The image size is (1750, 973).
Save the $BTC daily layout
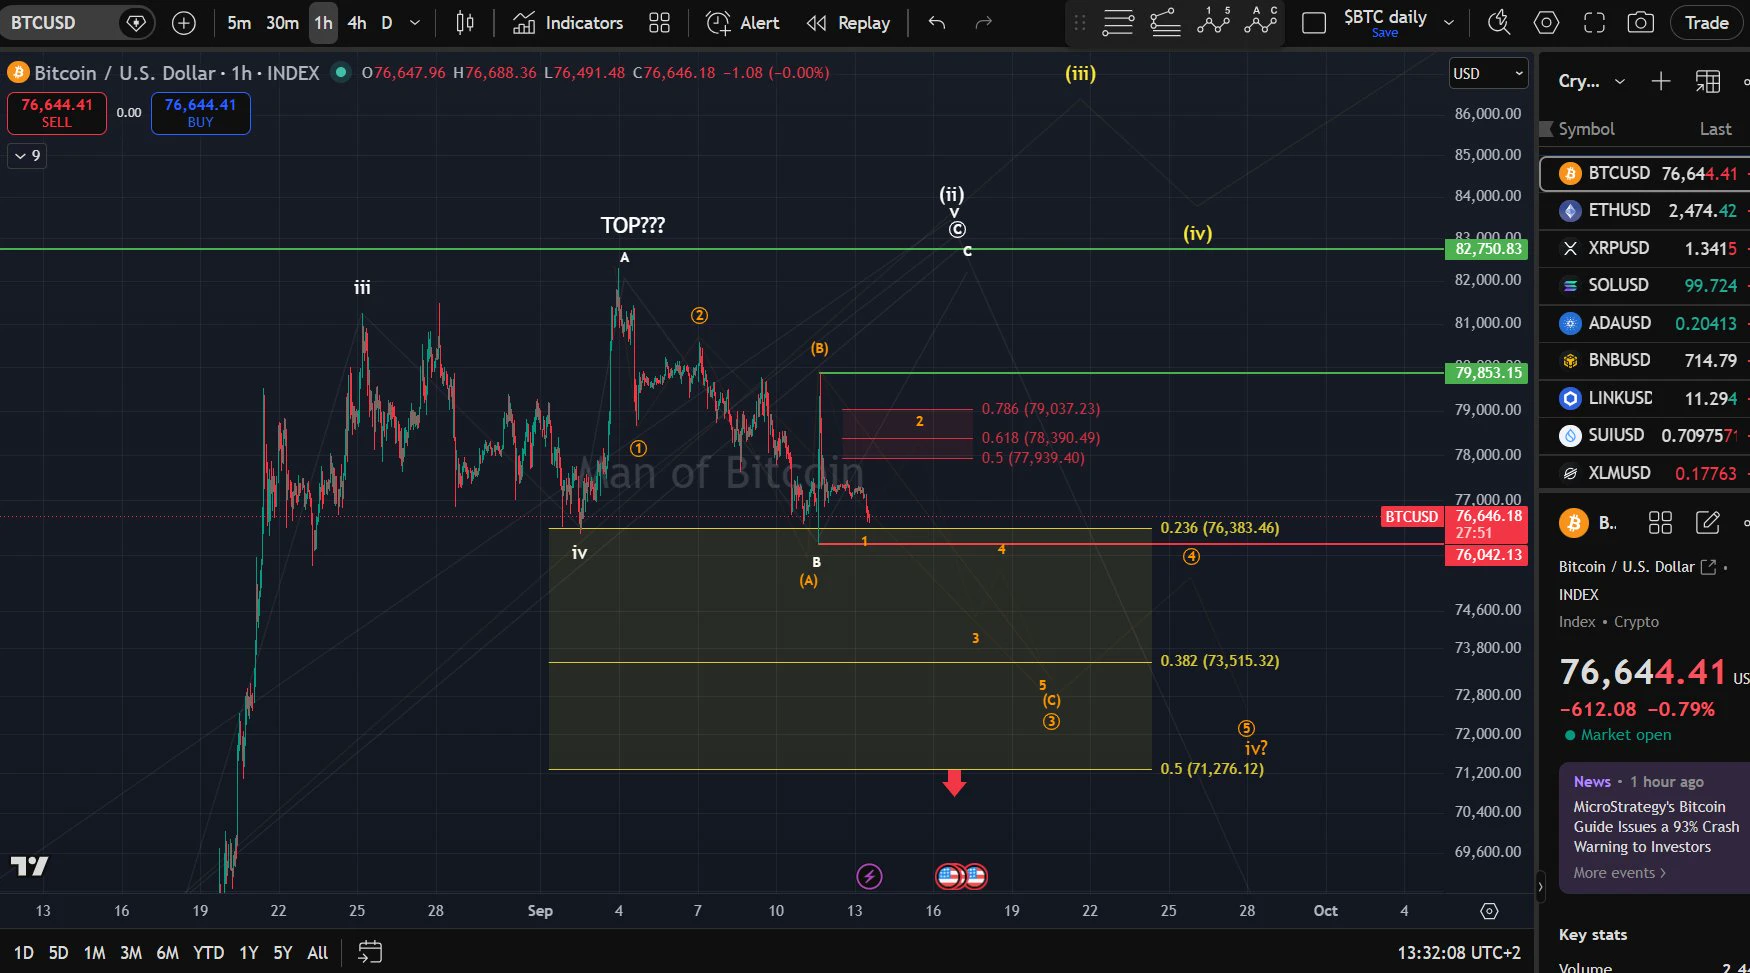click(1385, 33)
